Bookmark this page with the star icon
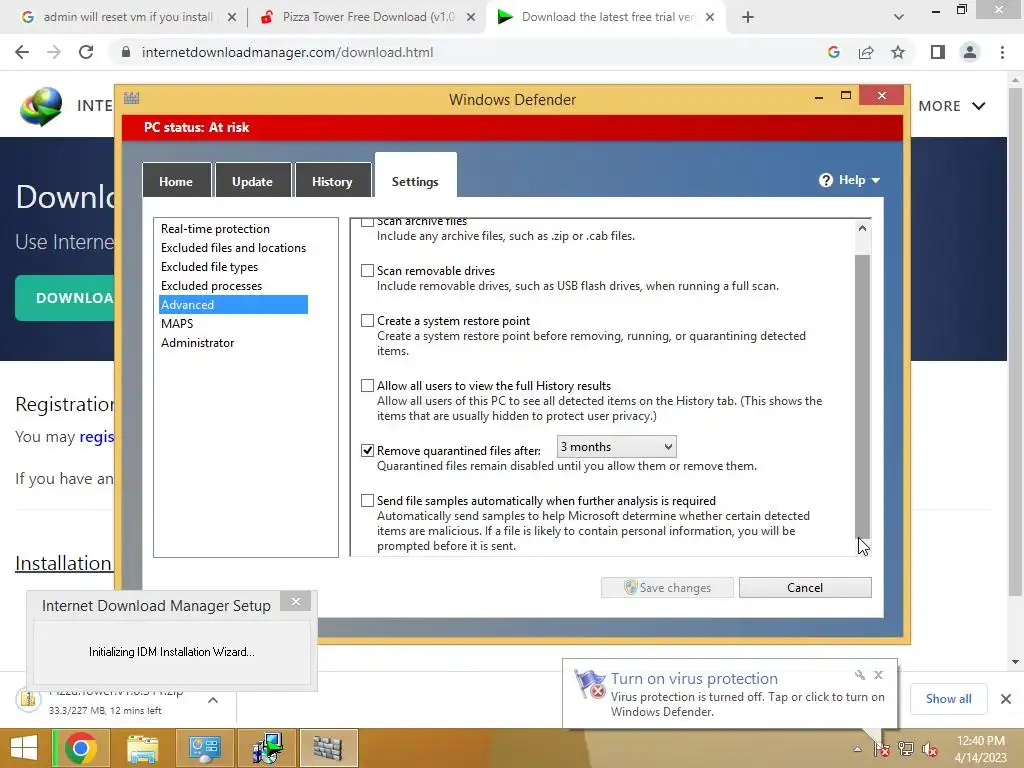The height and width of the screenshot is (768, 1024). point(898,52)
